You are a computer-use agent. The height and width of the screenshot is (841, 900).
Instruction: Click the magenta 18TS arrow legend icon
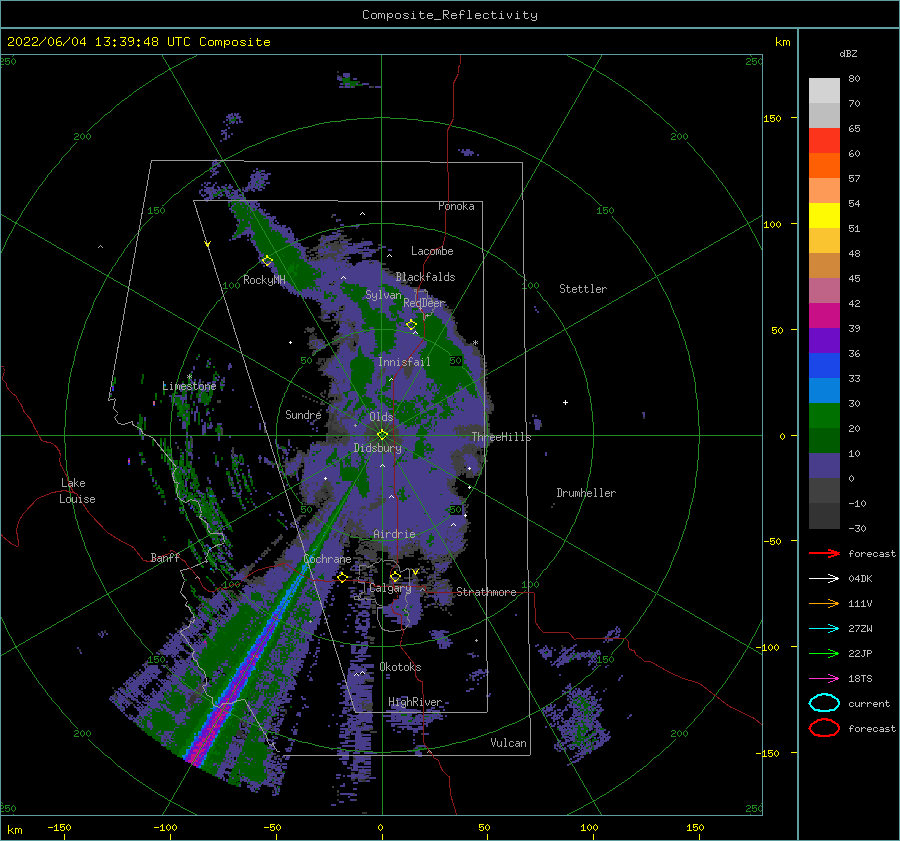tap(824, 679)
